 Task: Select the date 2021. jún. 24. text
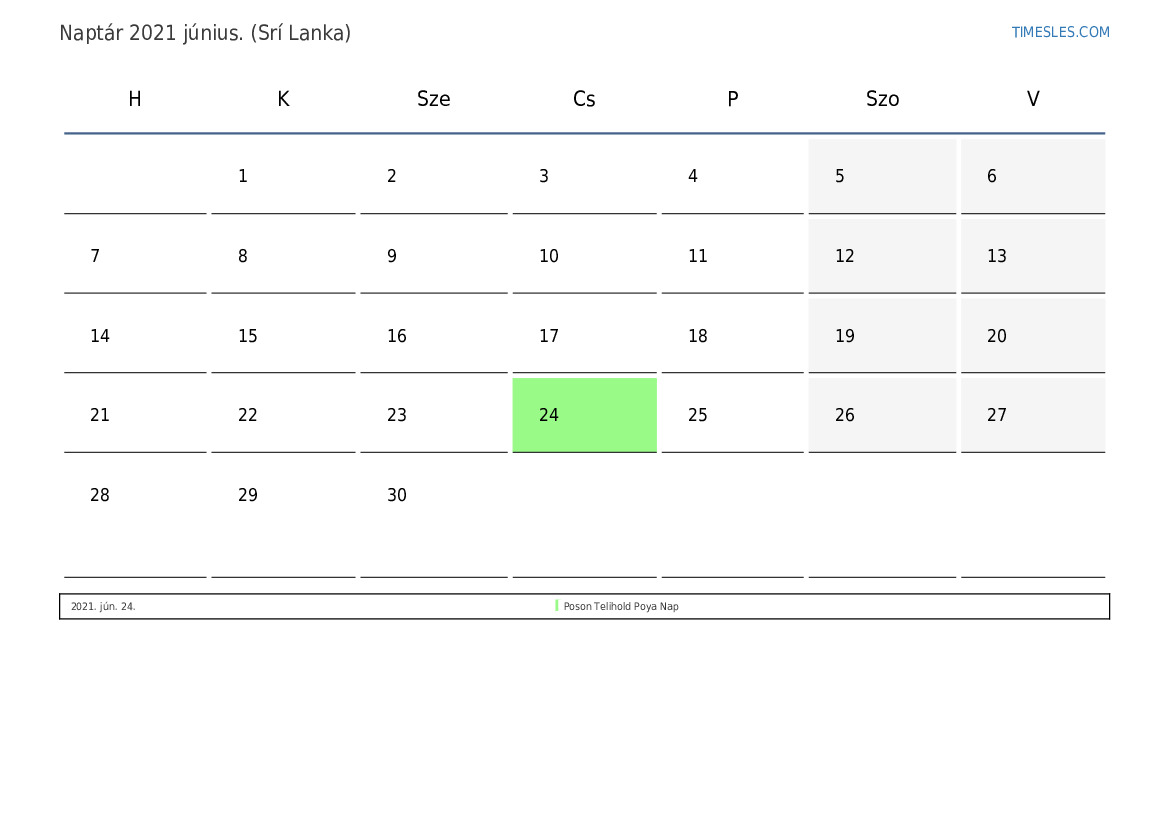tap(103, 606)
